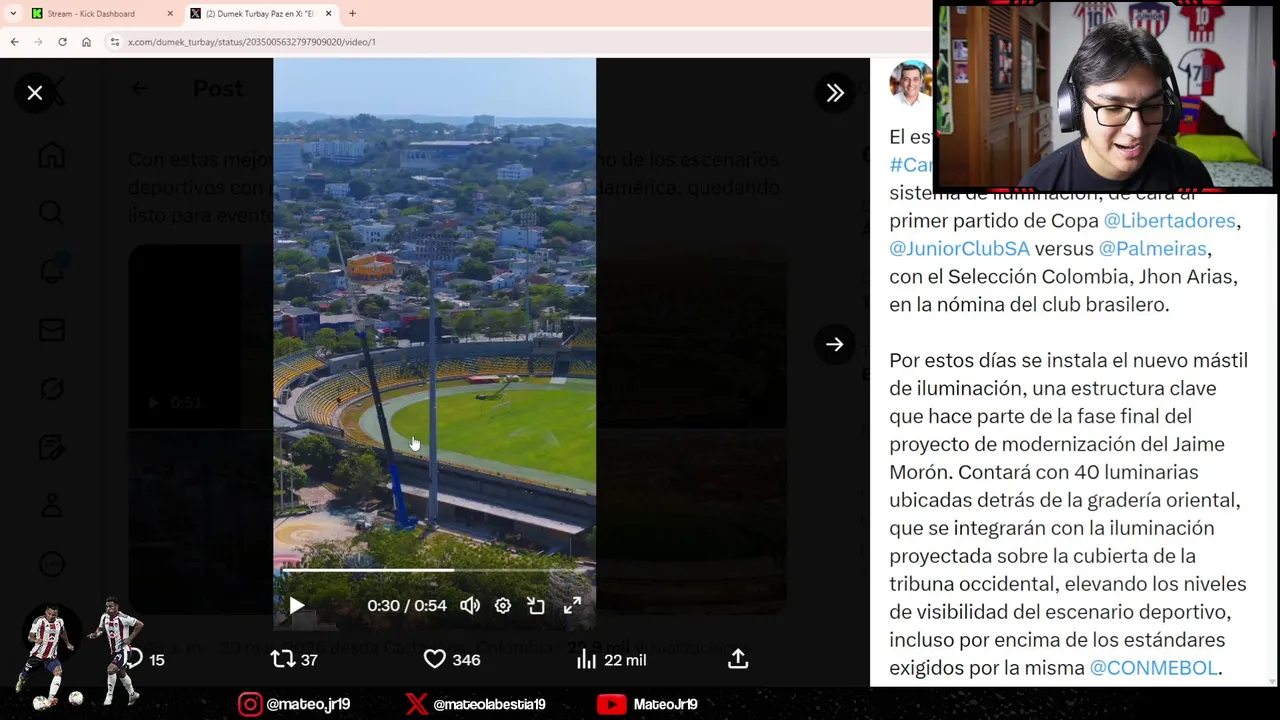Share the post via upload icon
The height and width of the screenshot is (720, 1280).
point(738,659)
